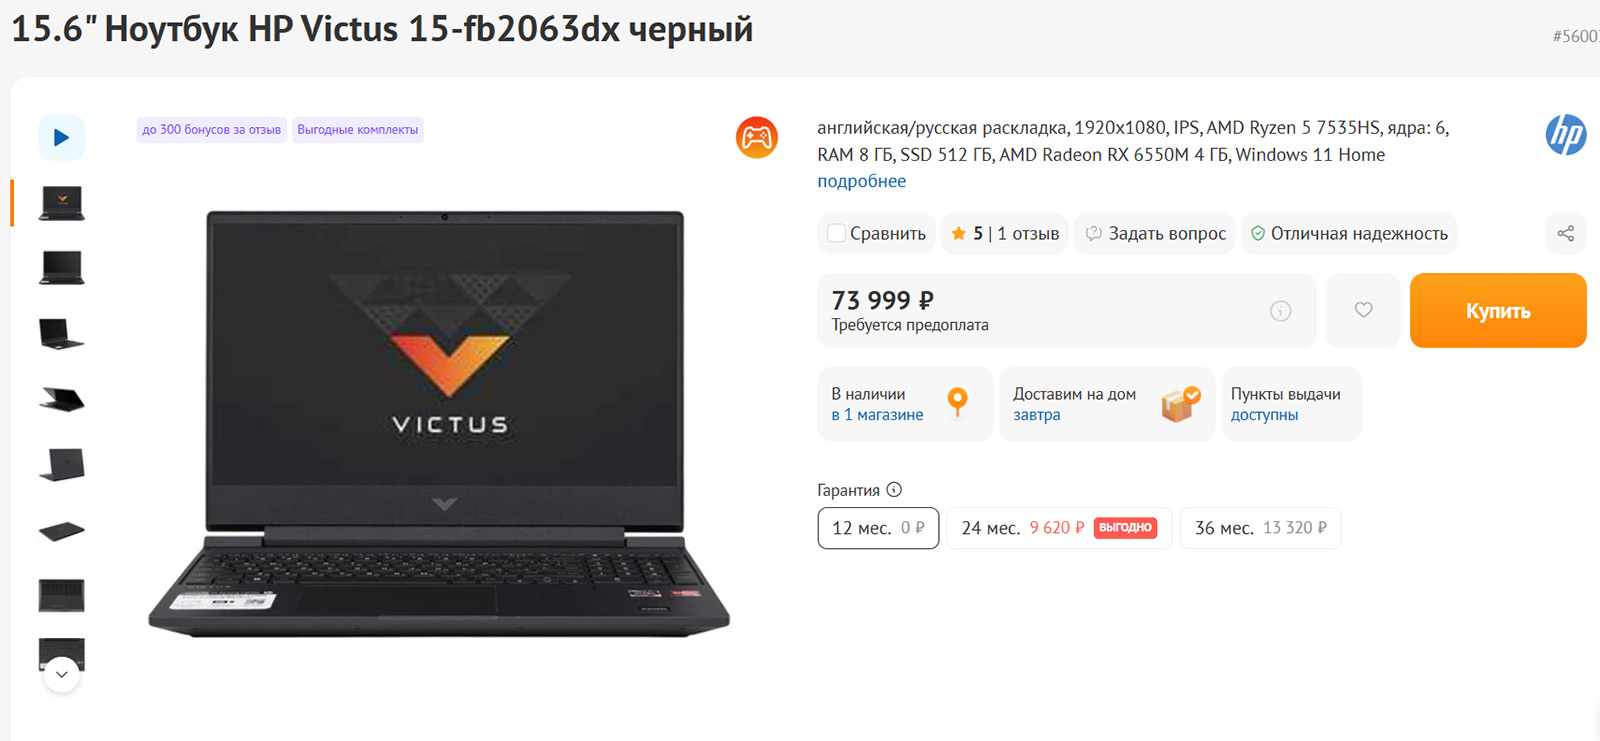Click the map pin icon in В наличии
This screenshot has width=1600, height=741.
(957, 402)
